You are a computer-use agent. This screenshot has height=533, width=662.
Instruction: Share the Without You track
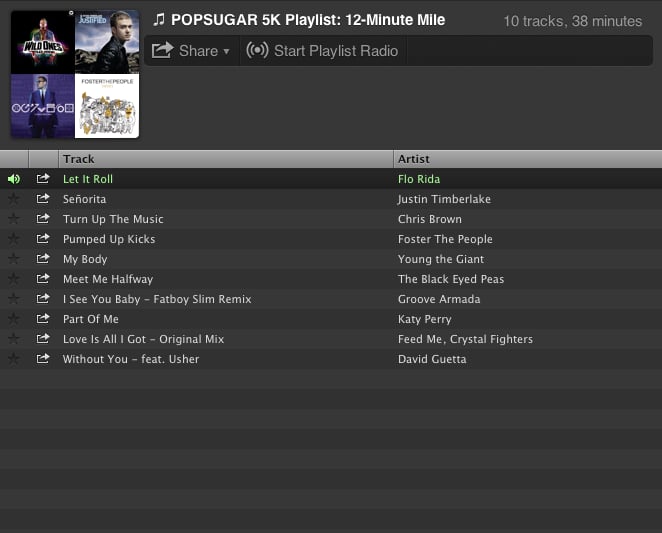43,359
